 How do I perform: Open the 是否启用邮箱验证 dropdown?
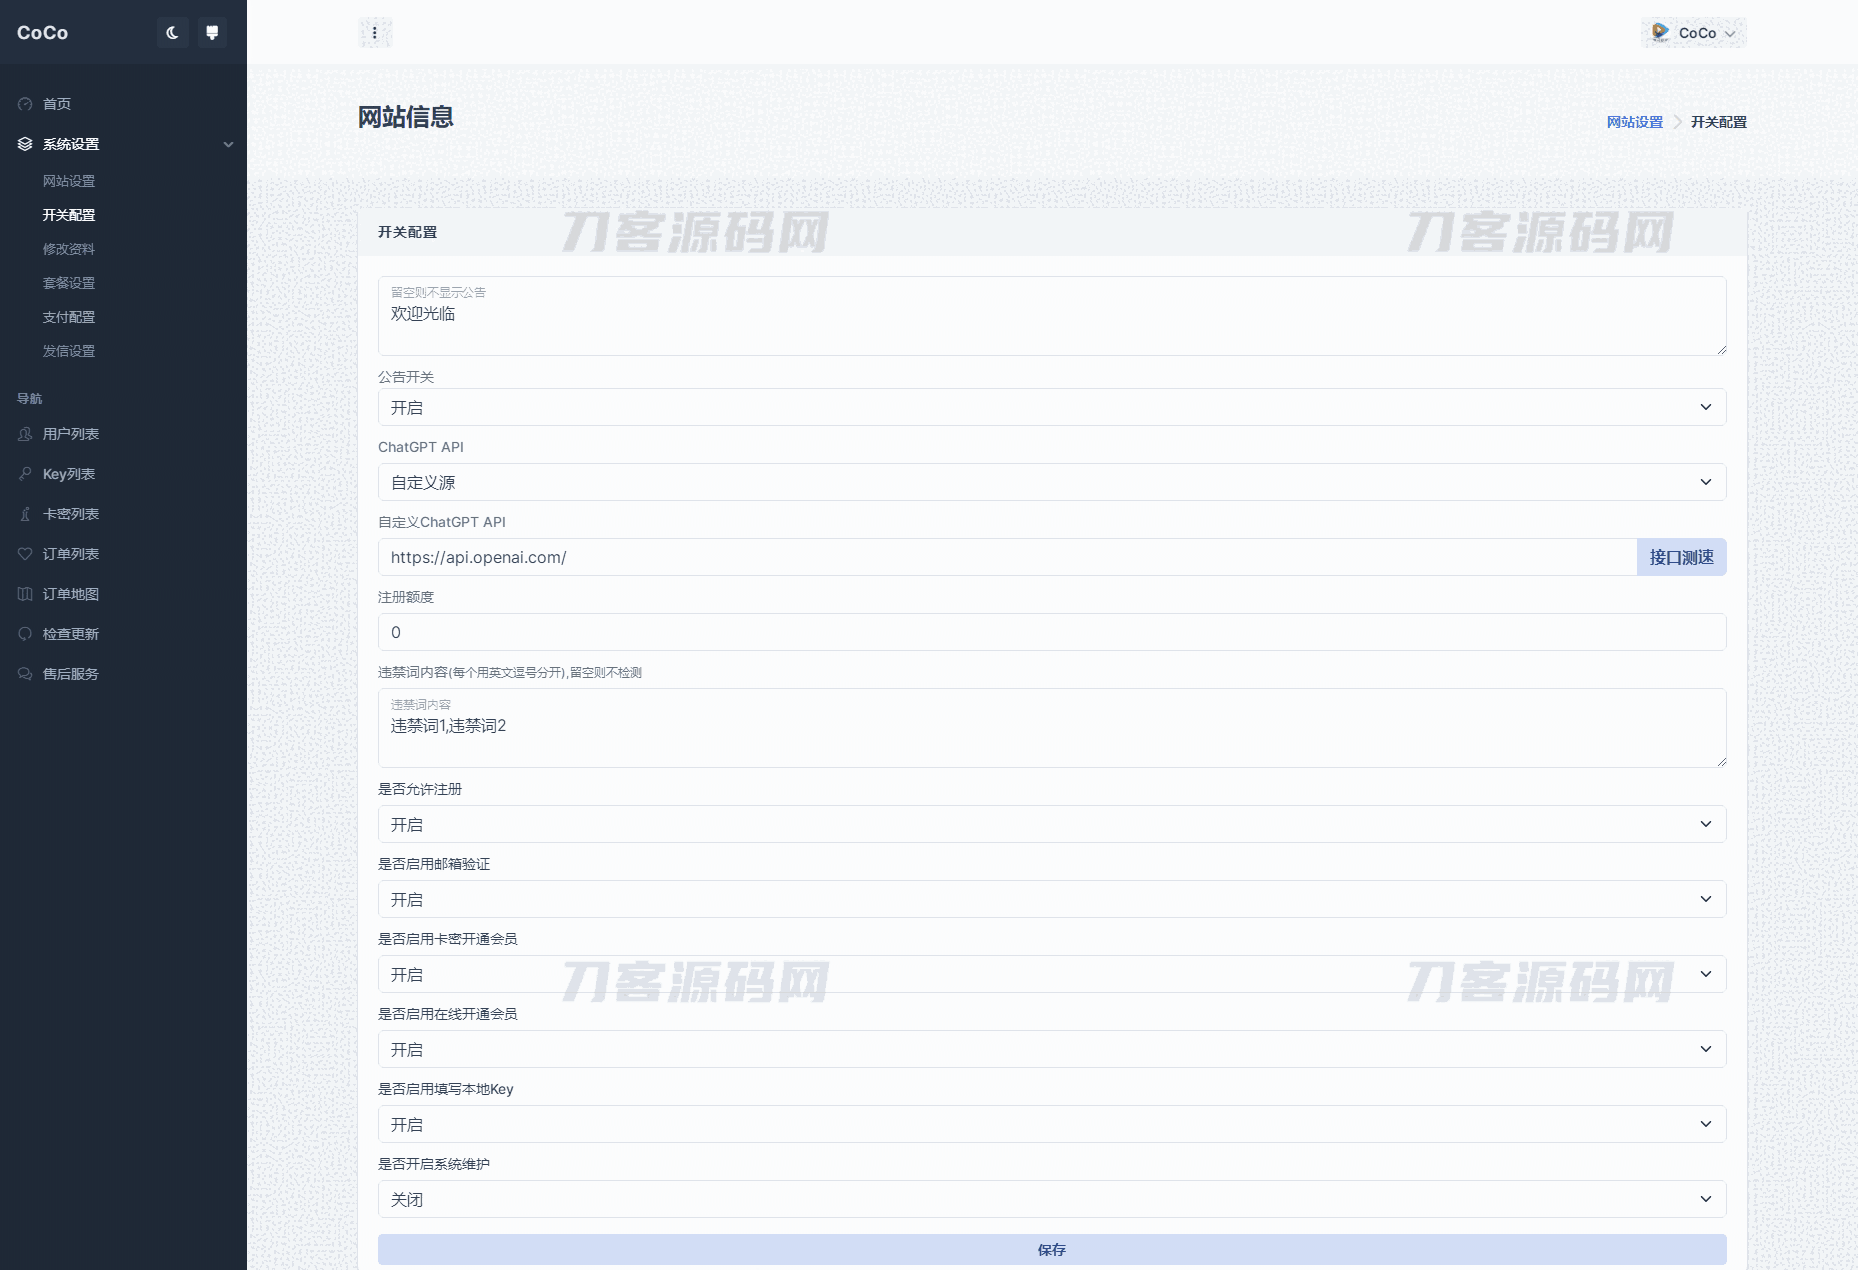click(x=1052, y=899)
